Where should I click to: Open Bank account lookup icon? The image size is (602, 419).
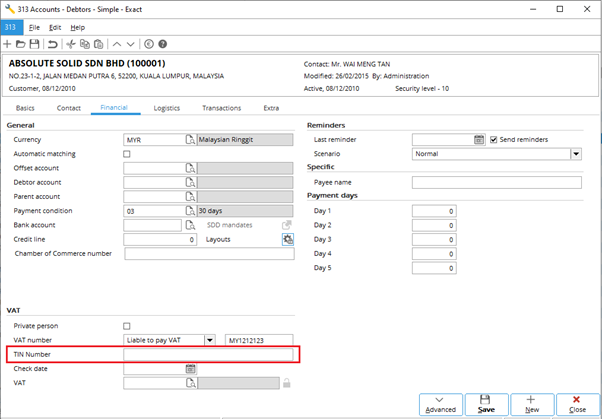pos(190,225)
